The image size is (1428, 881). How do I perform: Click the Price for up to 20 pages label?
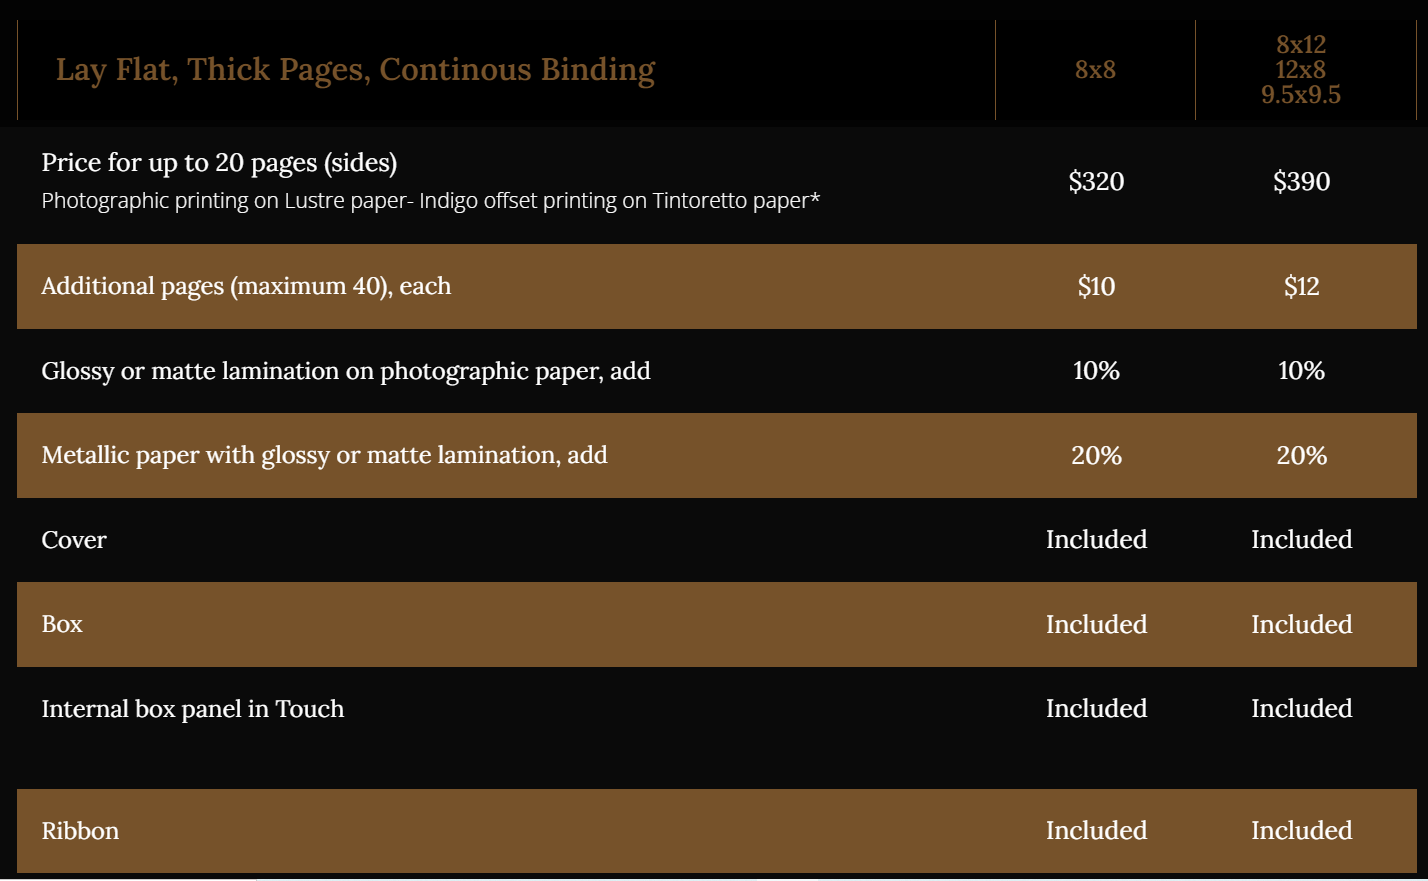(x=219, y=163)
